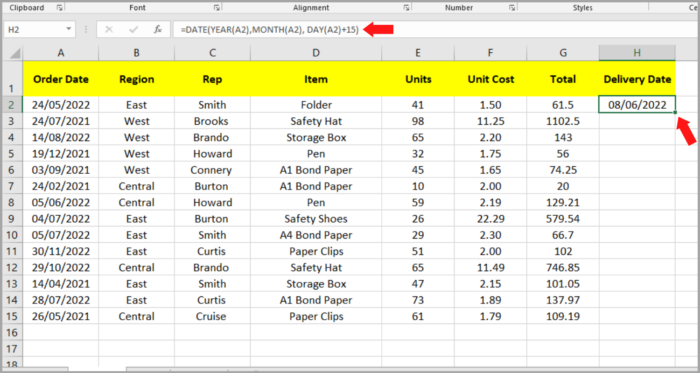Image resolution: width=700 pixels, height=373 pixels.
Task: Open the Clipboard group dialog launcher
Action: [x=59, y=8]
